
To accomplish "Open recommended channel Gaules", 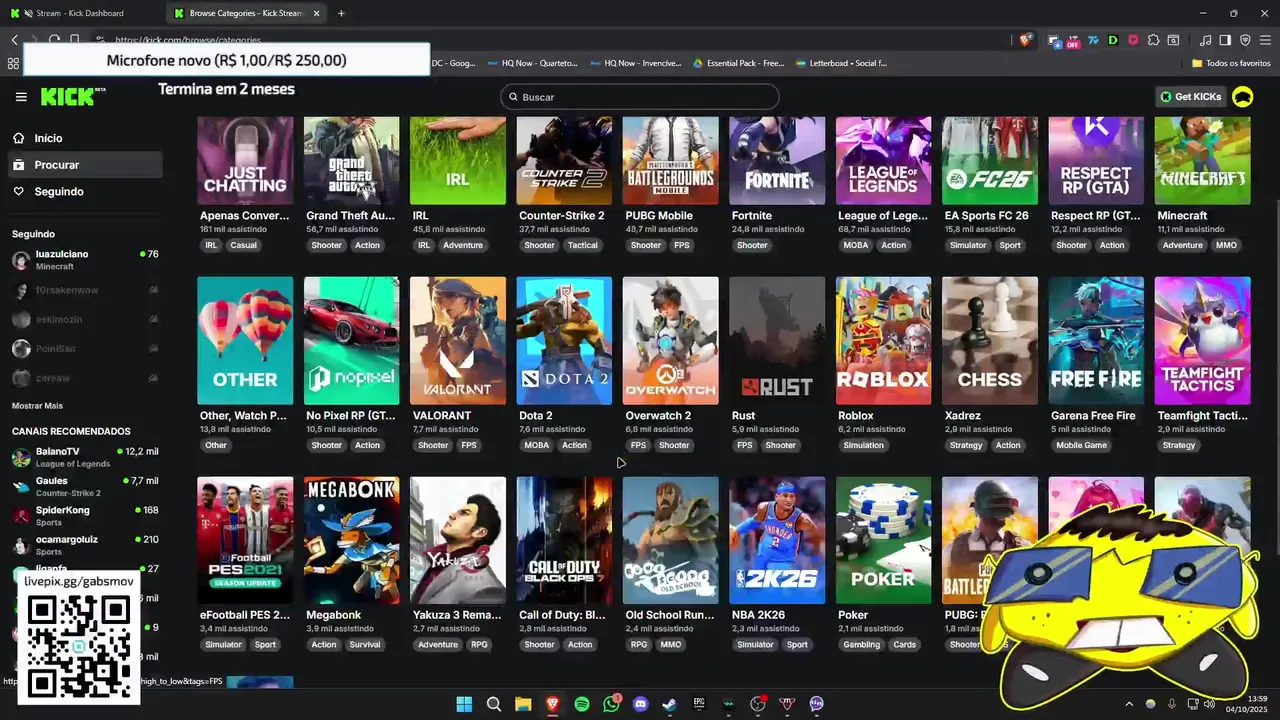I will [x=84, y=486].
